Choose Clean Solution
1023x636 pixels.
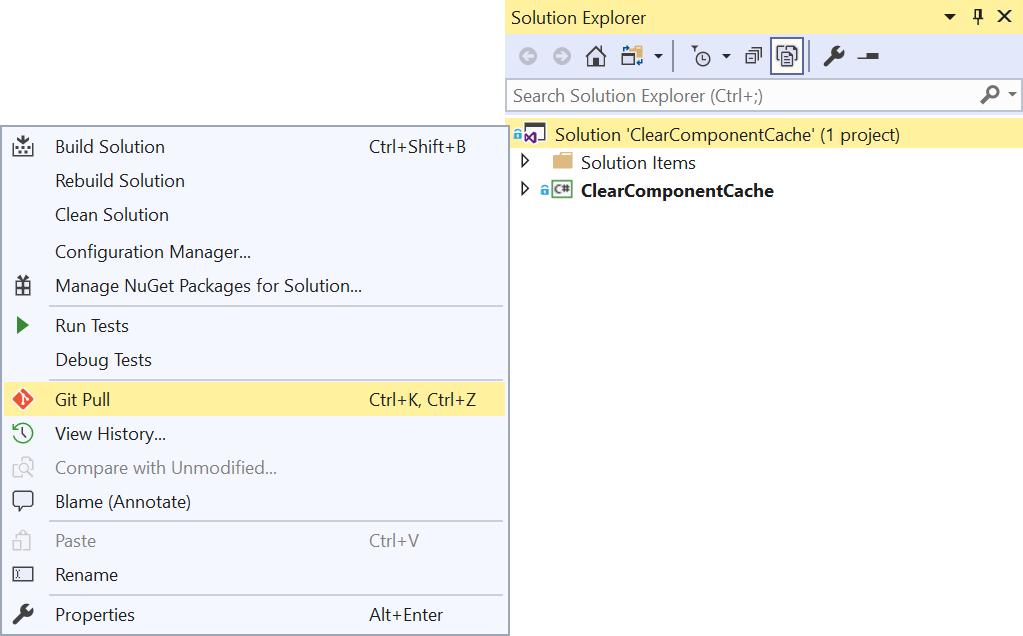pos(254,215)
